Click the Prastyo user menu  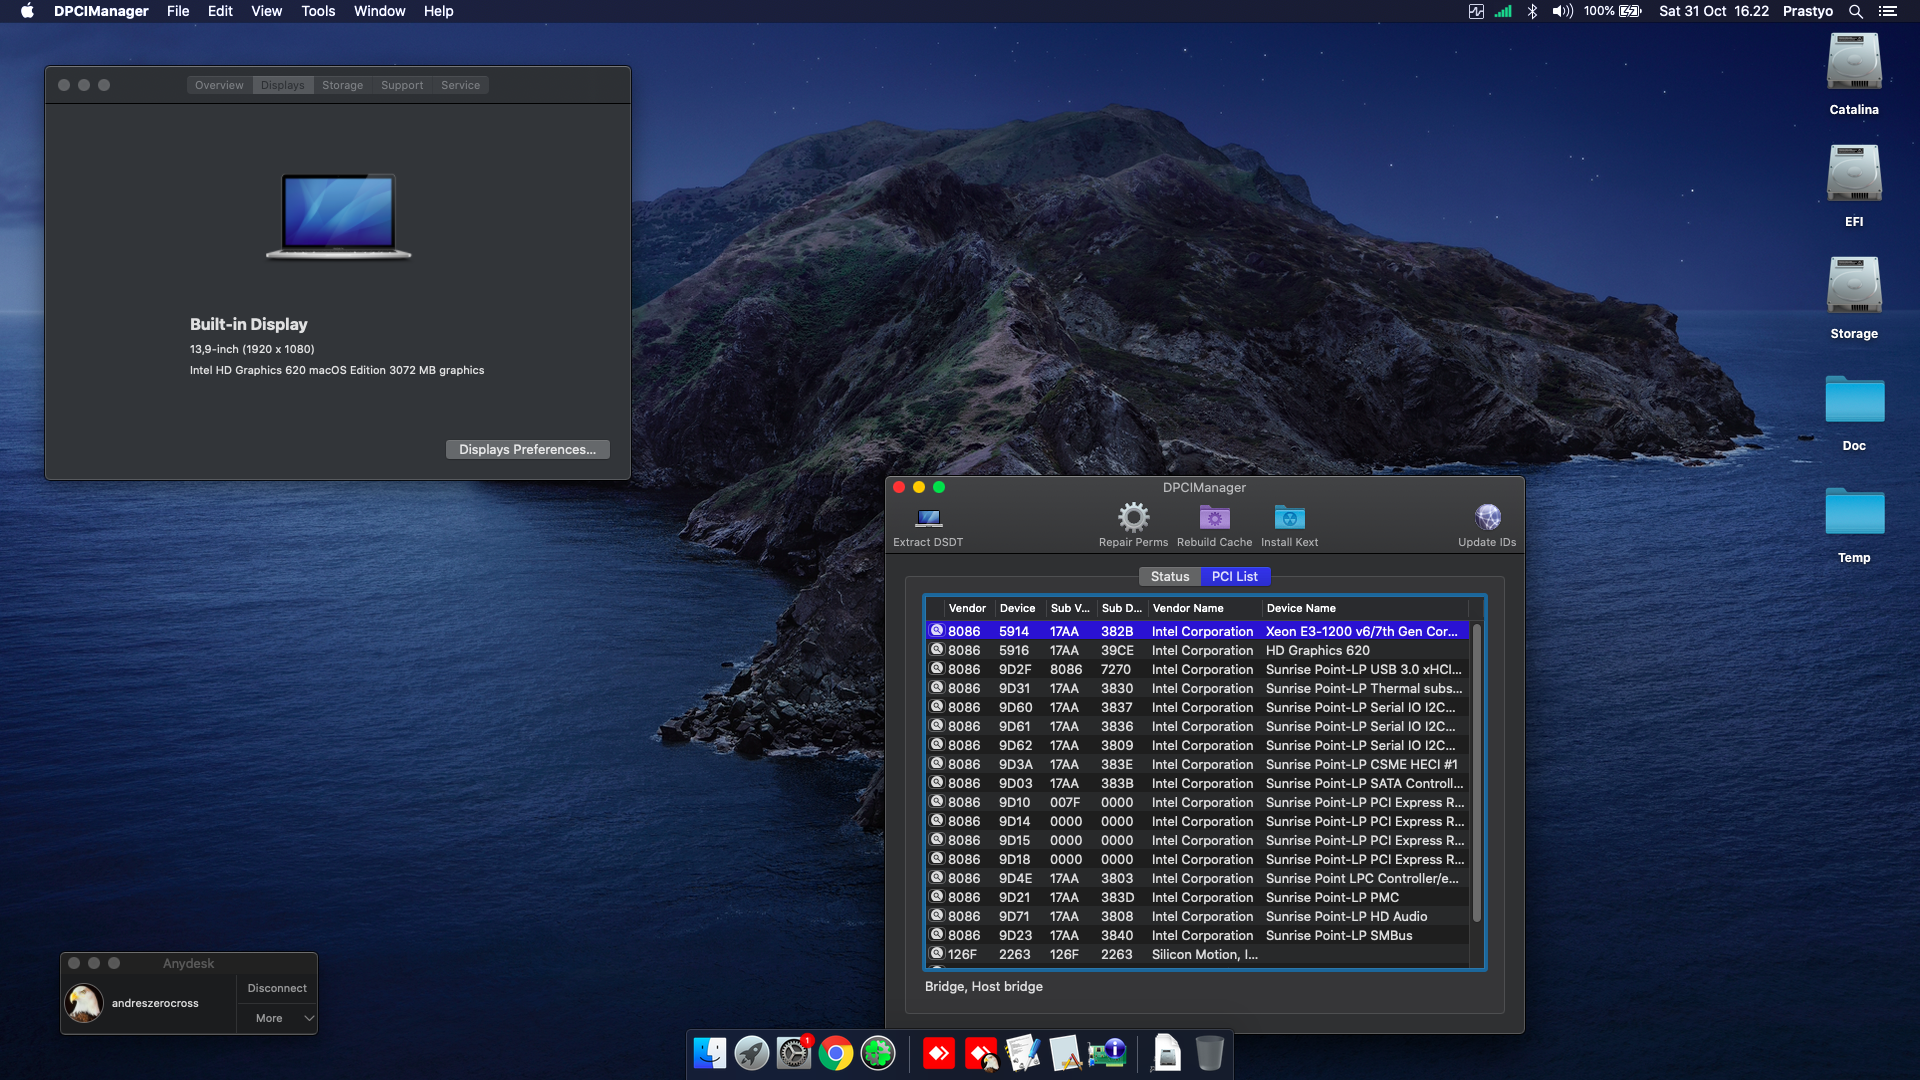[1808, 11]
